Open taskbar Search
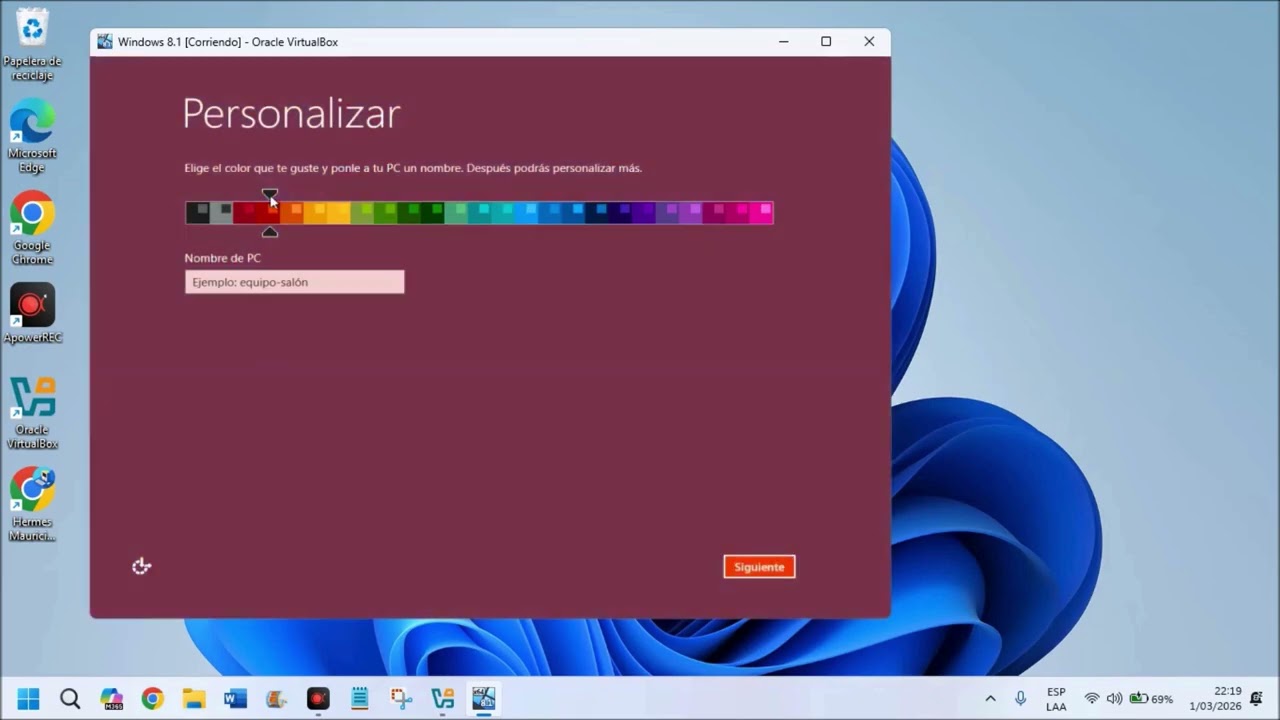This screenshot has width=1280, height=720. coord(70,698)
